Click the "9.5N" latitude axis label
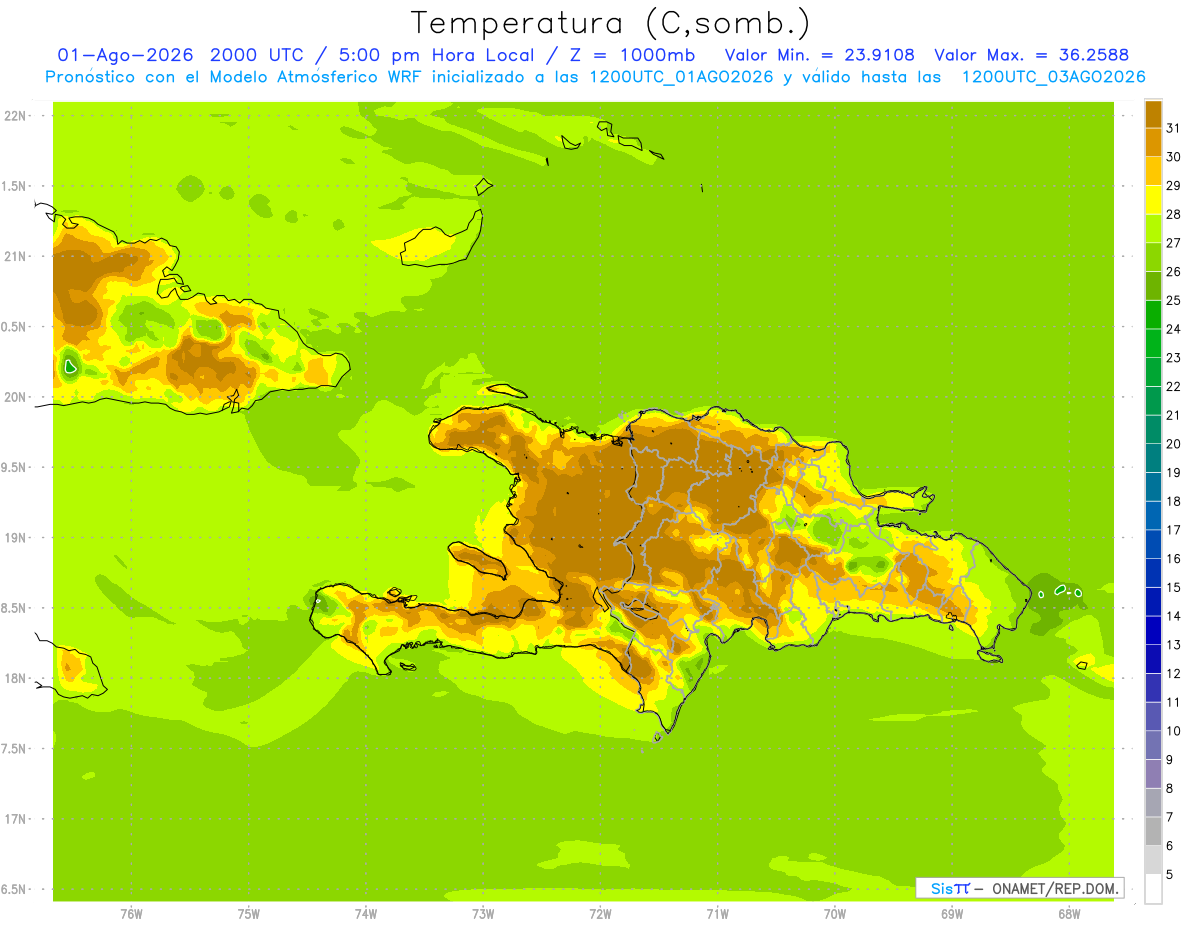This screenshot has width=1200, height=927. (x=15, y=467)
